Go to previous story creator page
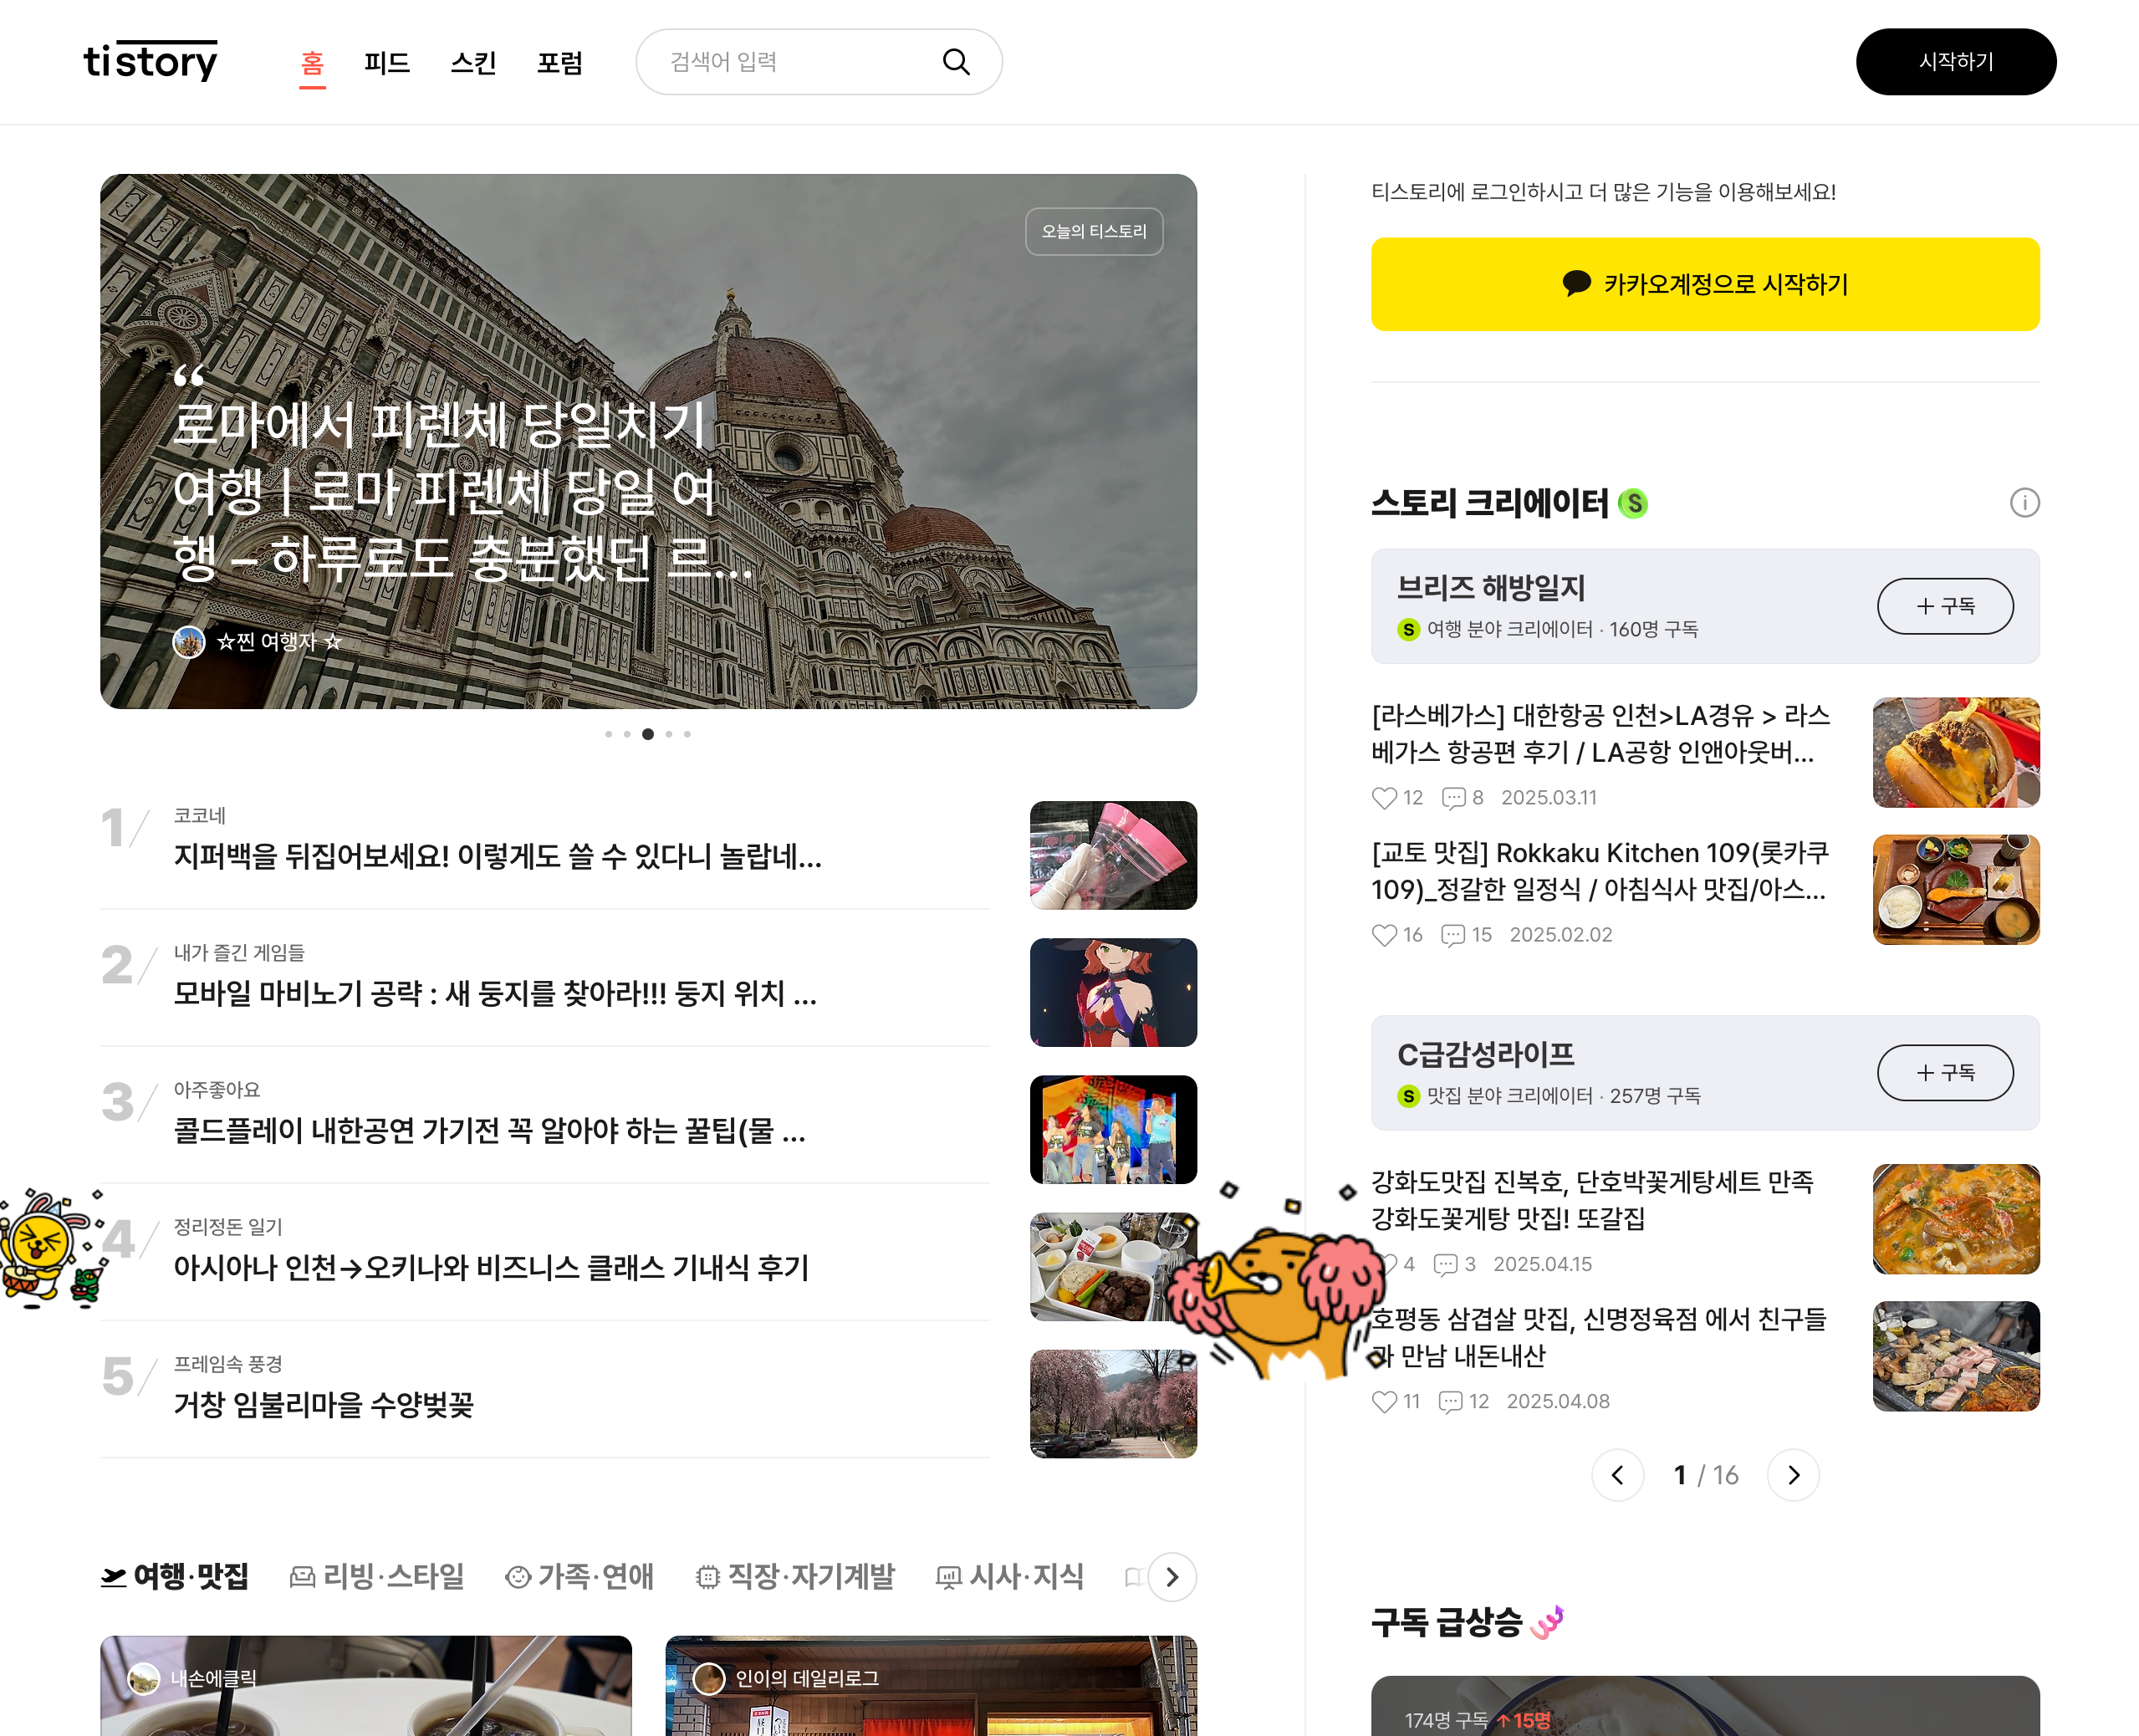Screen dimensions: 2139x1736 pyautogui.click(x=1617, y=1475)
